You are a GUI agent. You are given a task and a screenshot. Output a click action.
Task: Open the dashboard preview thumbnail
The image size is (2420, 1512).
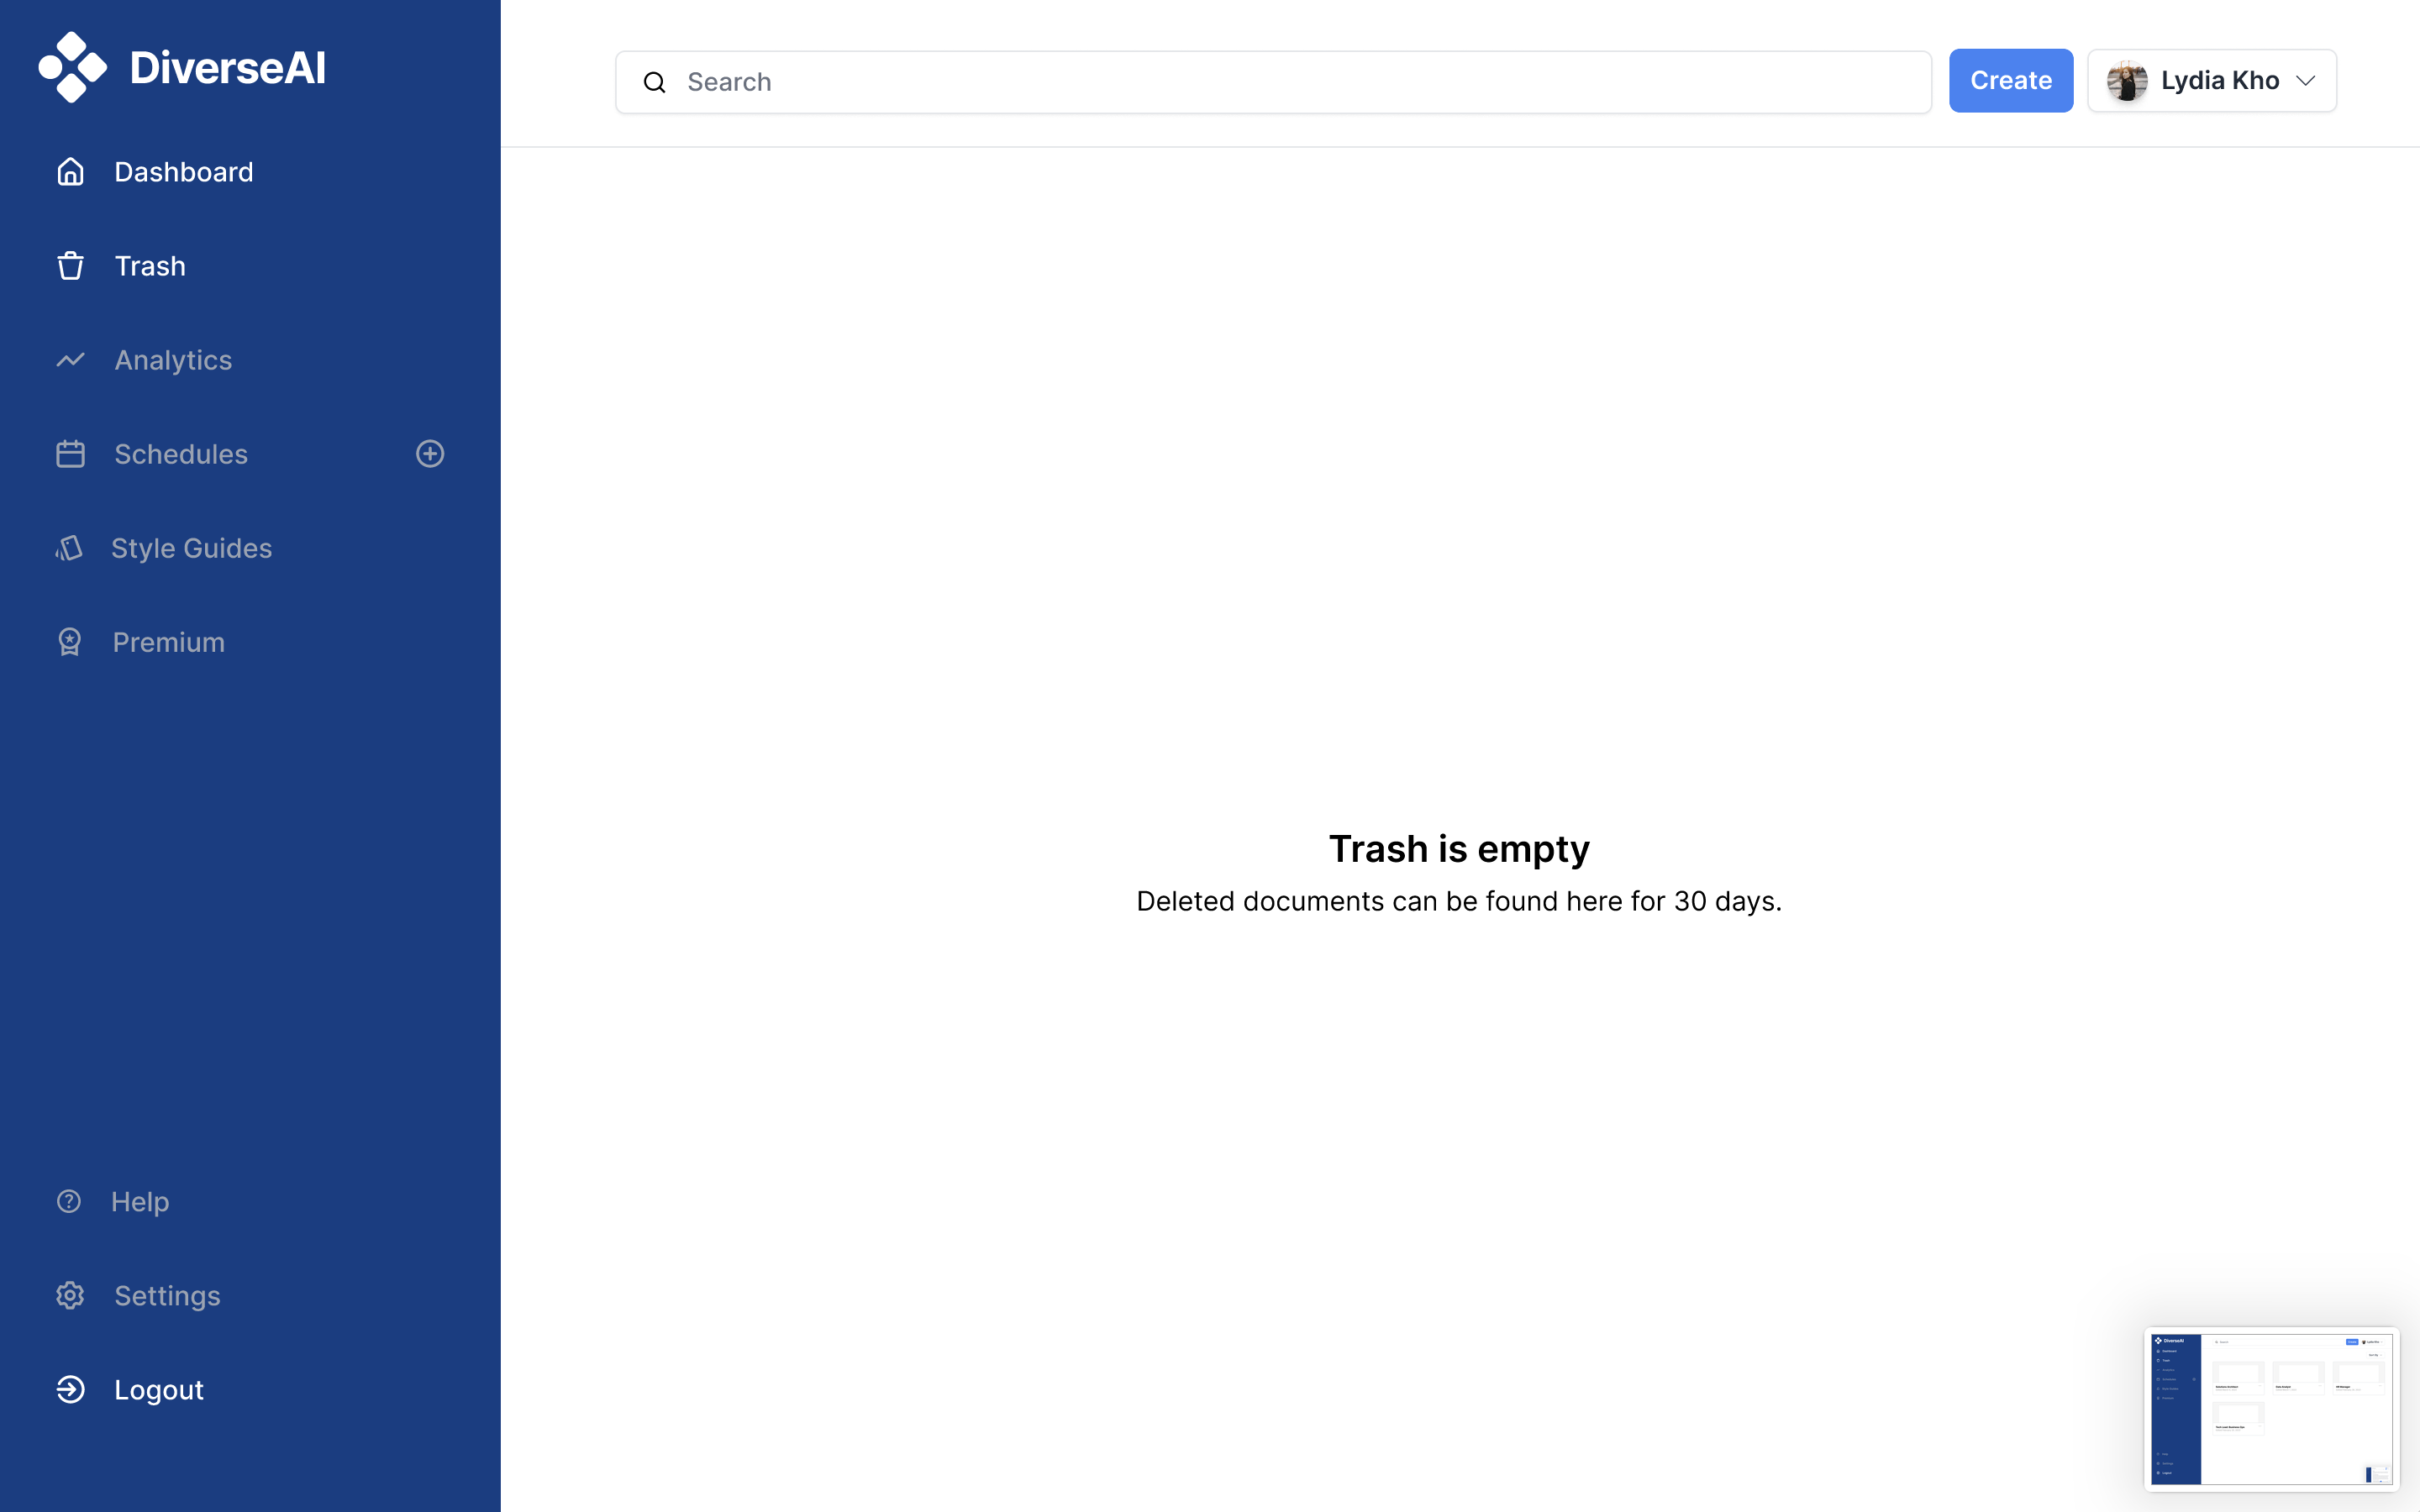coord(2271,1408)
